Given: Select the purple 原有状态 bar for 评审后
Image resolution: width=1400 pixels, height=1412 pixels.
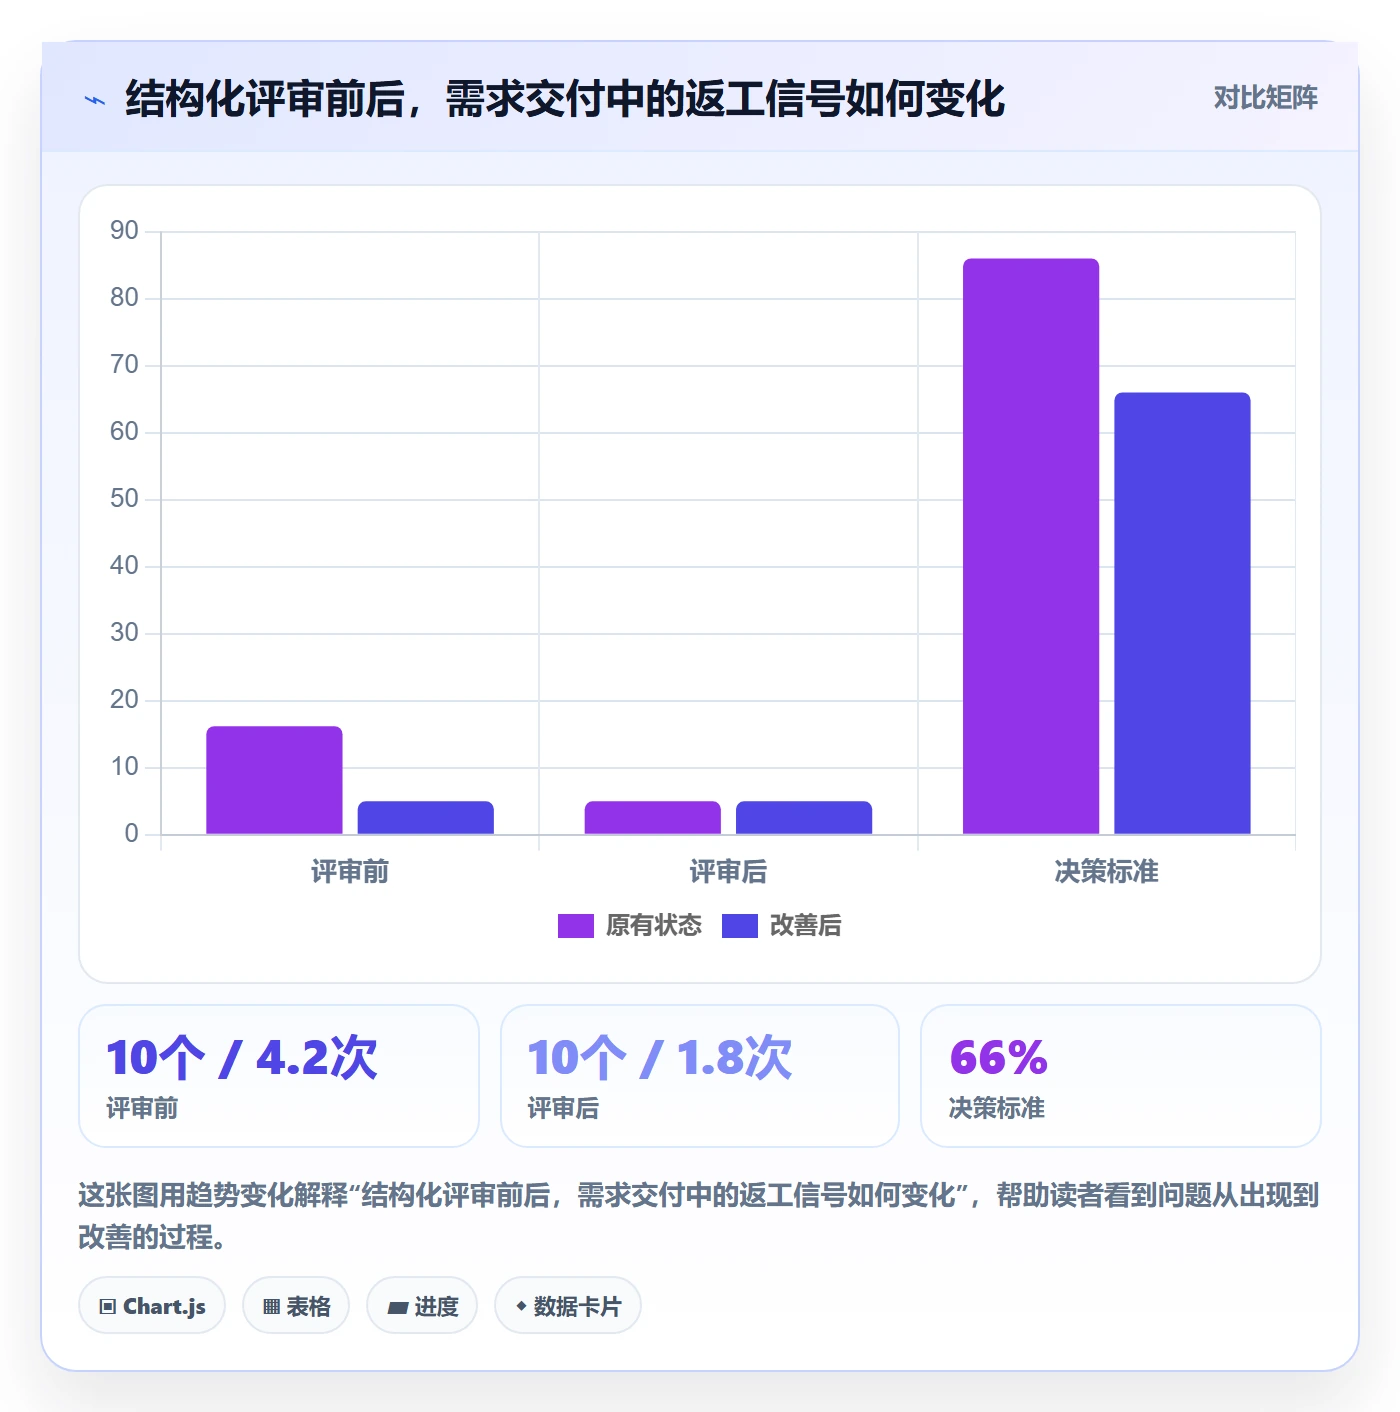Looking at the screenshot, I should point(652,817).
